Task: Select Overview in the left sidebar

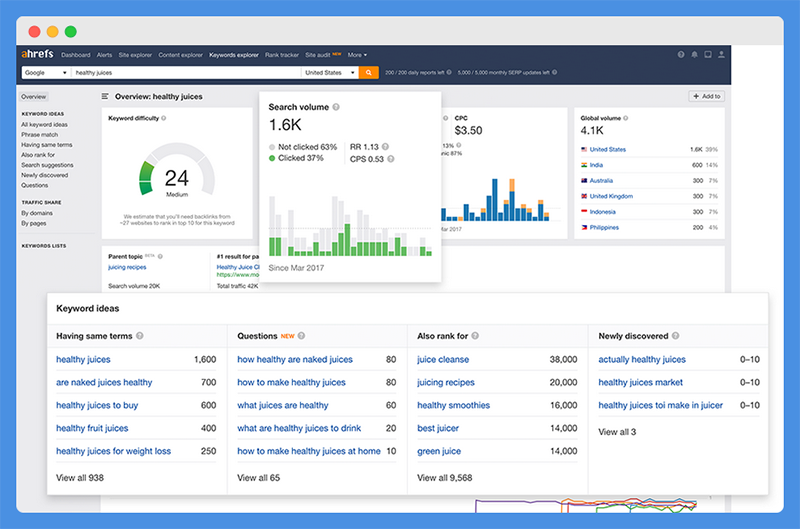Action: pos(34,96)
